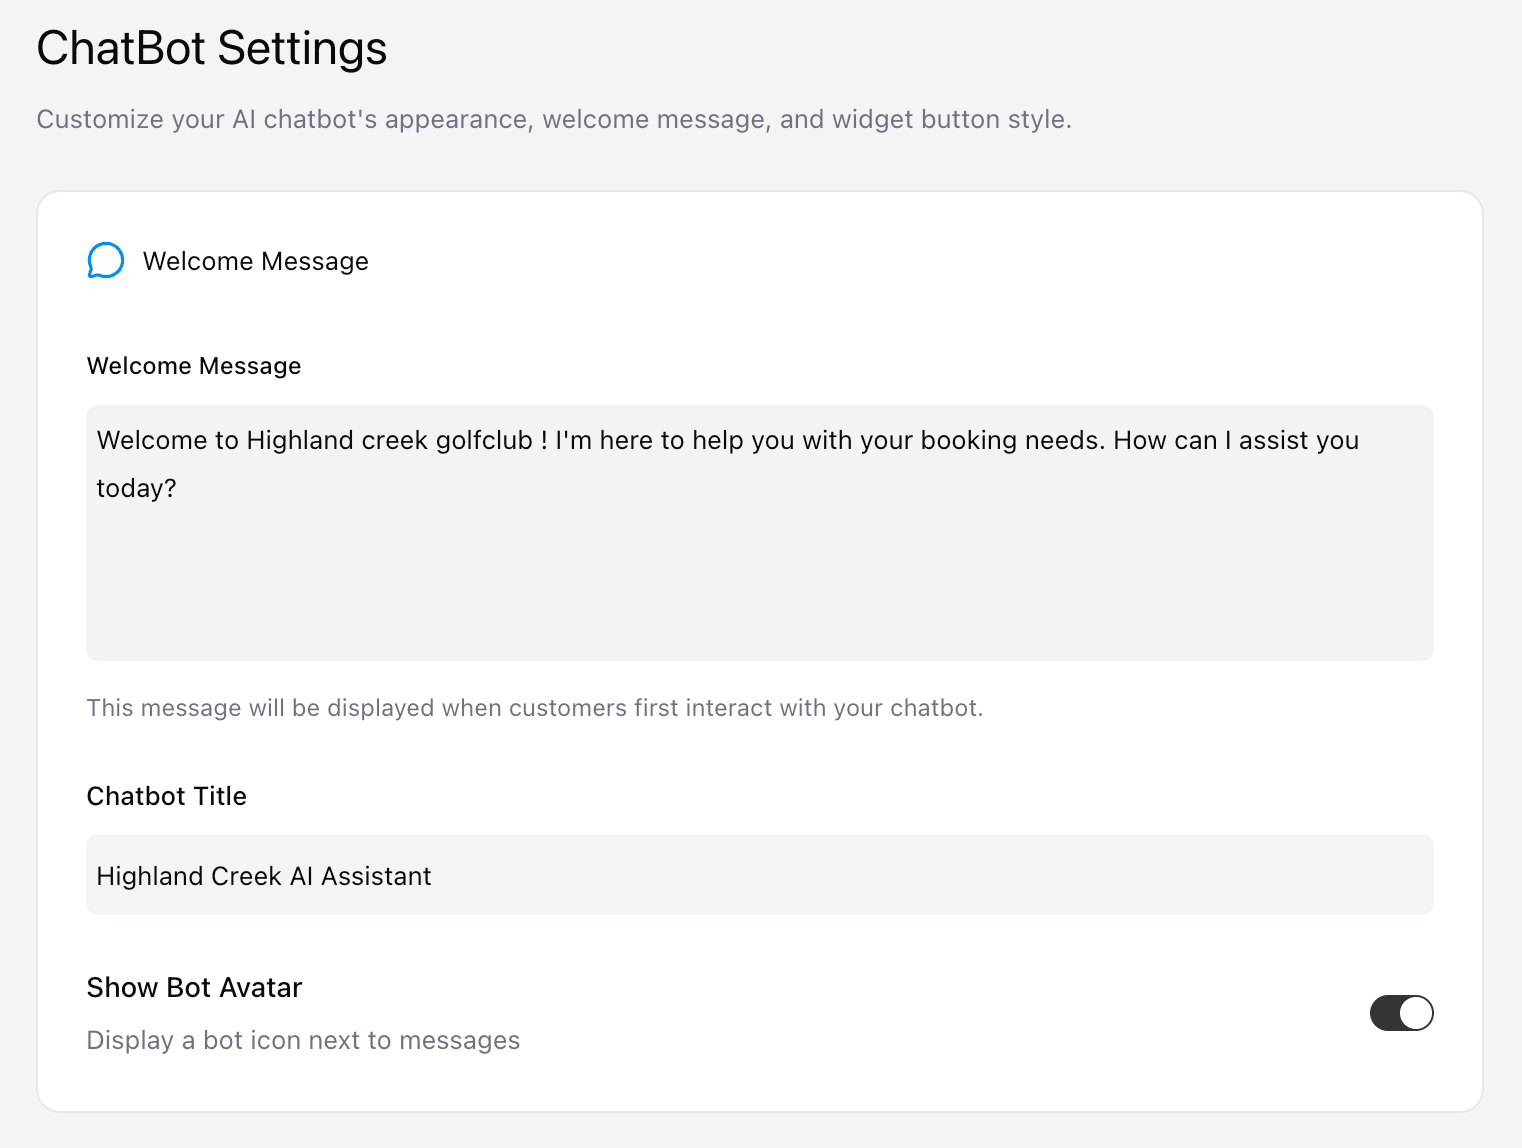
Task: Click the Welcome Message section heading next to icon
Action: (x=256, y=261)
